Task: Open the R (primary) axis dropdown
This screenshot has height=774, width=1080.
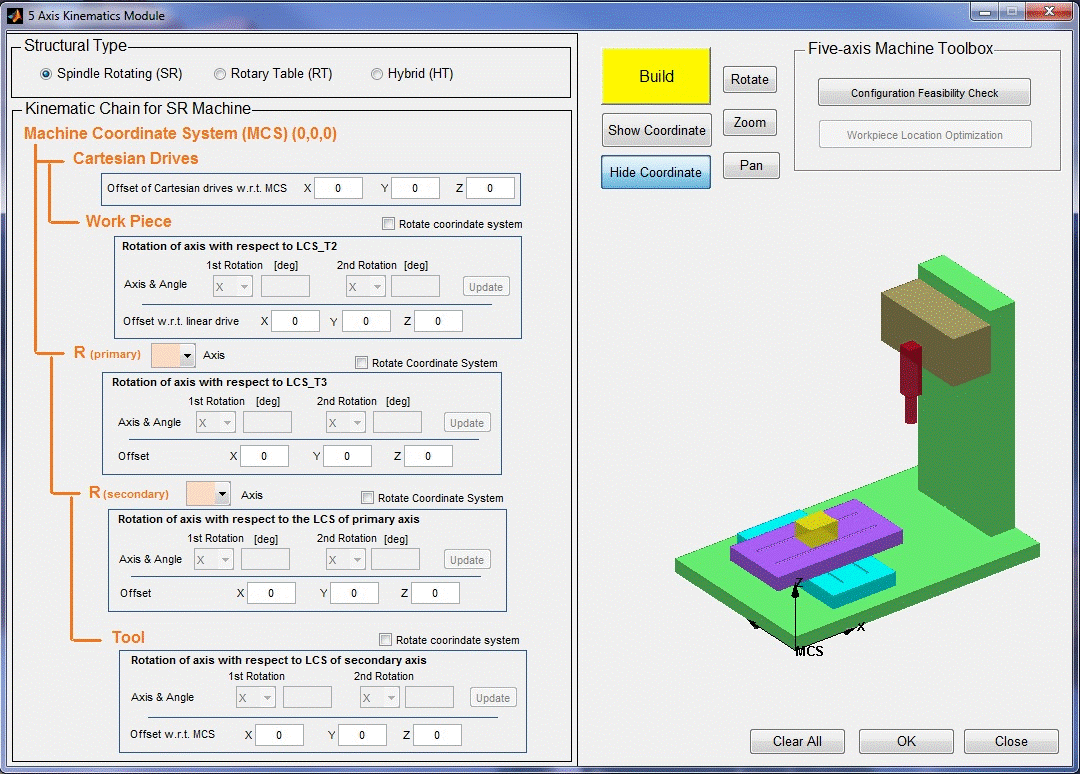Action: (x=173, y=355)
